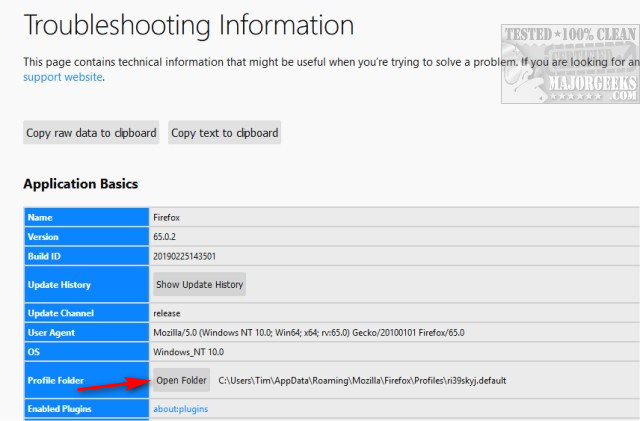This screenshot has width=640, height=421.
Task: Click the Version row label
Action: pyautogui.click(x=87, y=237)
